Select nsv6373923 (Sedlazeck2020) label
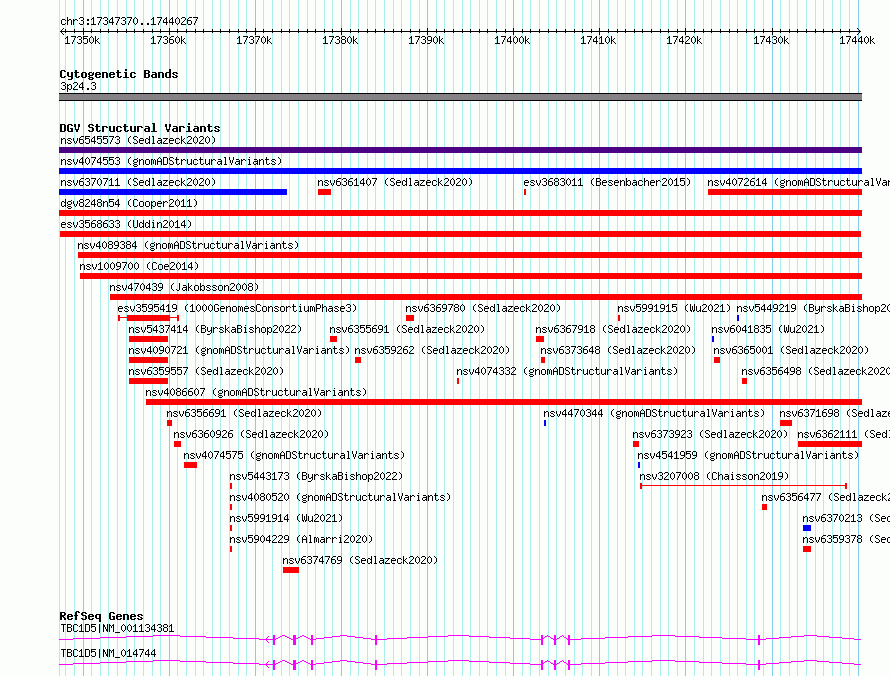The width and height of the screenshot is (890, 676). pyautogui.click(x=710, y=434)
